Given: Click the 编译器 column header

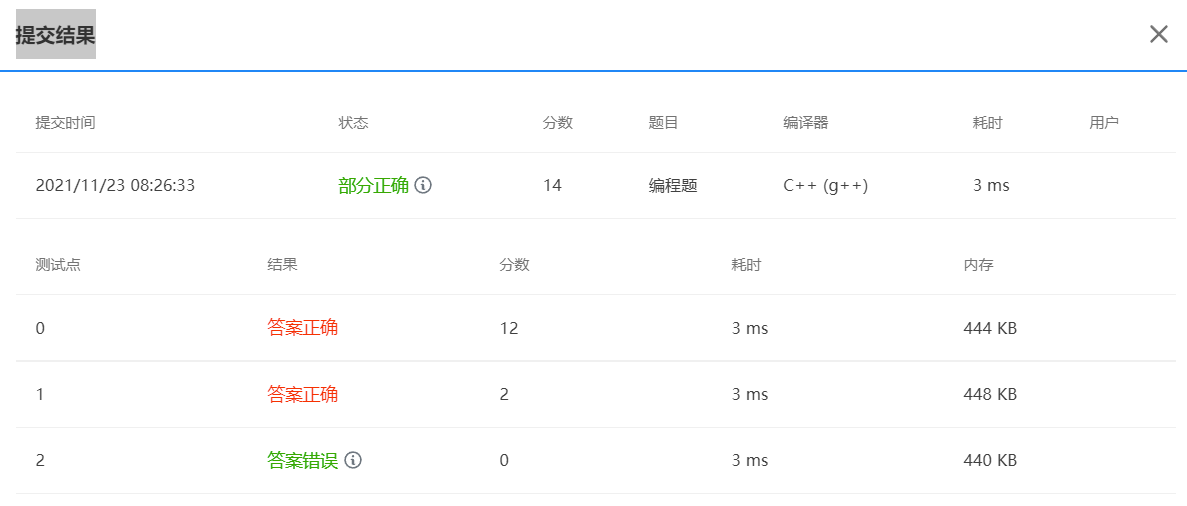Looking at the screenshot, I should pyautogui.click(x=805, y=123).
